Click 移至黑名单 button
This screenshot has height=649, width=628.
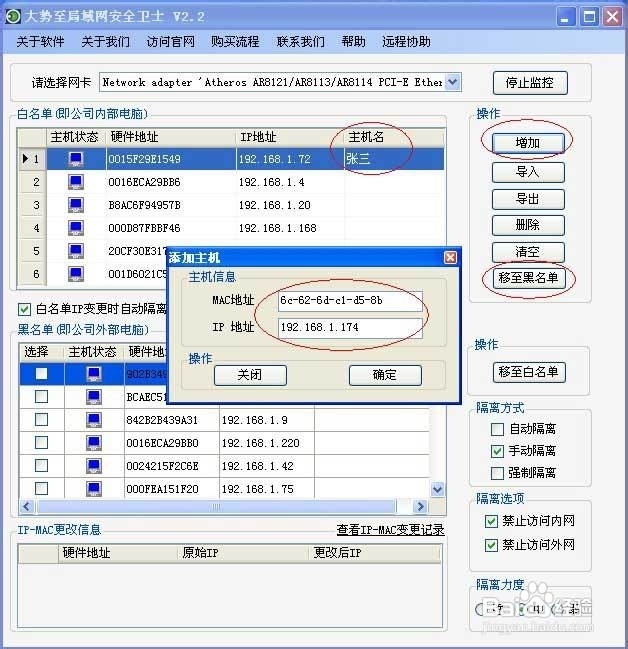pyautogui.click(x=529, y=278)
